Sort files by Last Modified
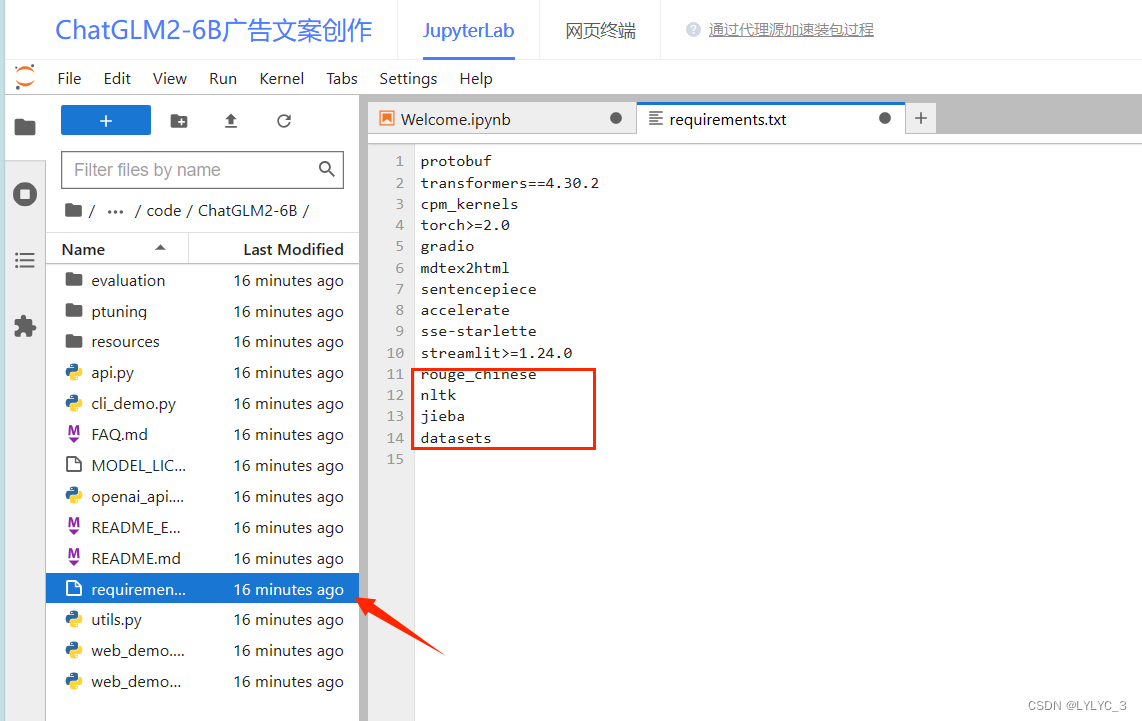Image resolution: width=1142 pixels, height=721 pixels. coord(275,249)
